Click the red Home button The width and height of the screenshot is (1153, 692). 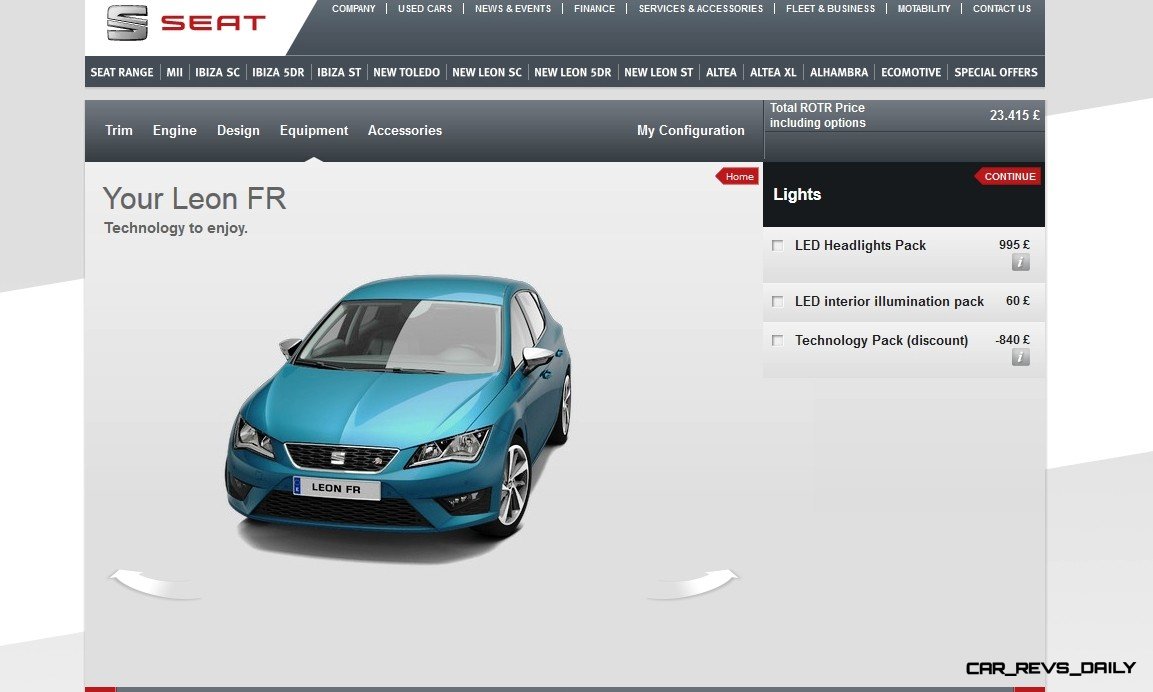[x=738, y=176]
